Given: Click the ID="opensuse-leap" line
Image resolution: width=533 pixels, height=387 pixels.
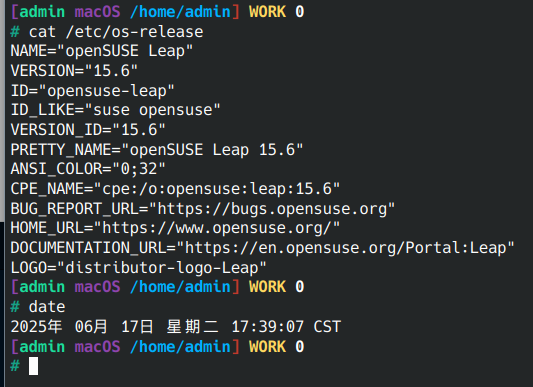Looking at the screenshot, I should point(92,91).
